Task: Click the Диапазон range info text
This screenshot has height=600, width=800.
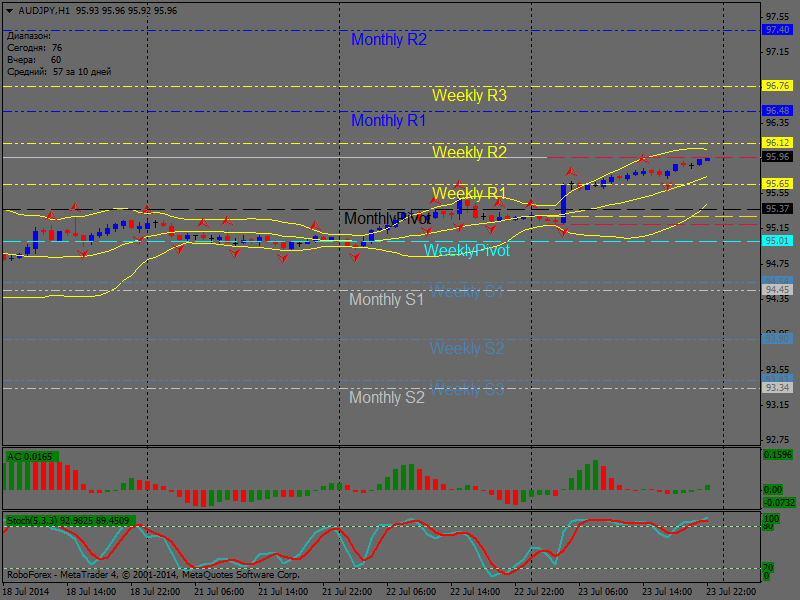Action: click(x=29, y=35)
